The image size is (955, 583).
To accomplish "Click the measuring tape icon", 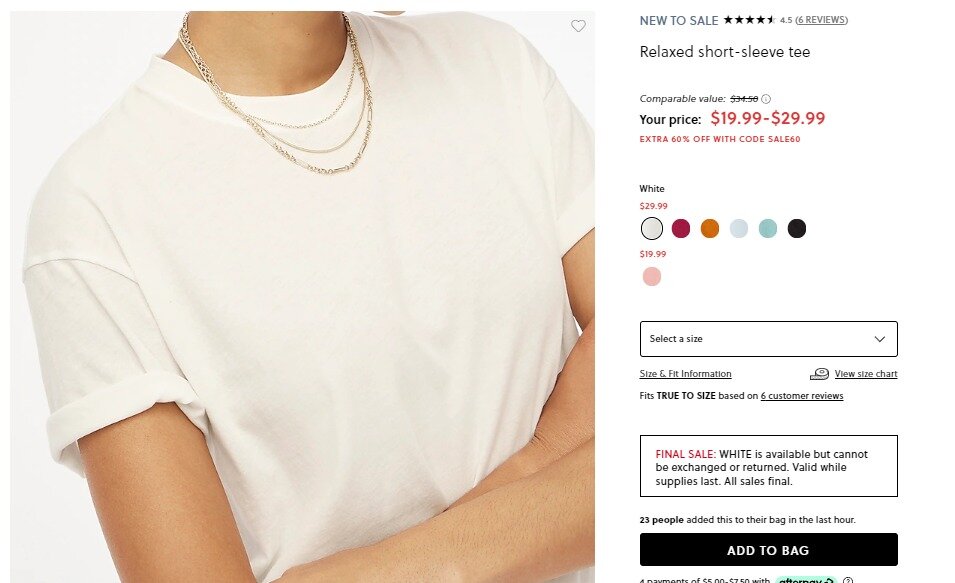I will coord(819,374).
